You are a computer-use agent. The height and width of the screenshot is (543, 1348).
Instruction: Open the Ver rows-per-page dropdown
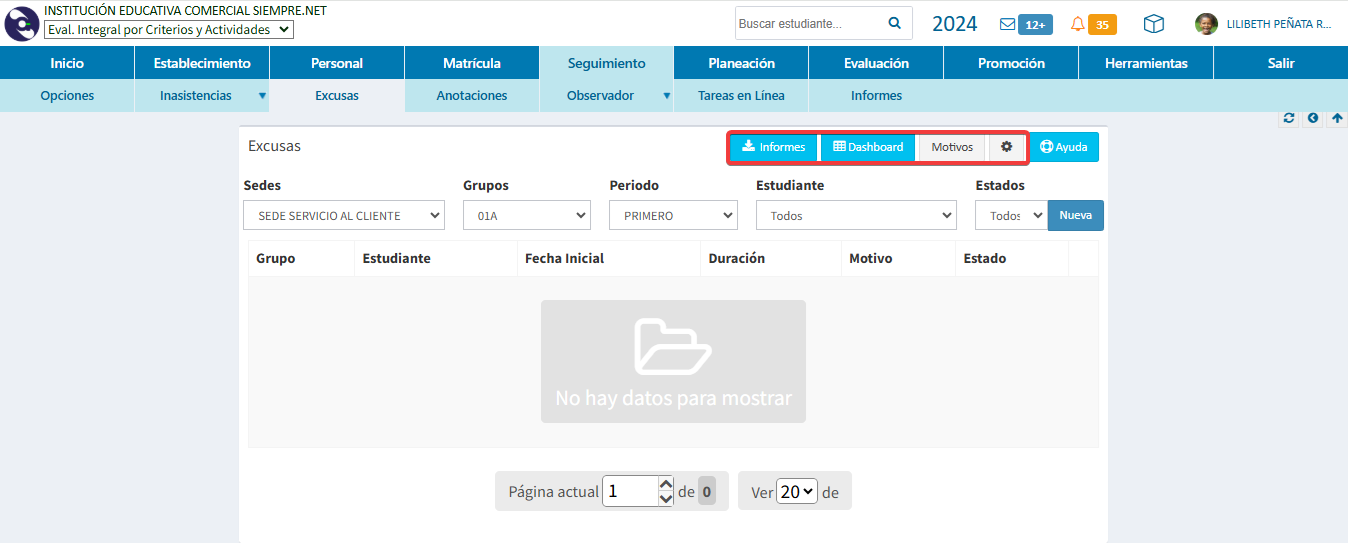797,492
